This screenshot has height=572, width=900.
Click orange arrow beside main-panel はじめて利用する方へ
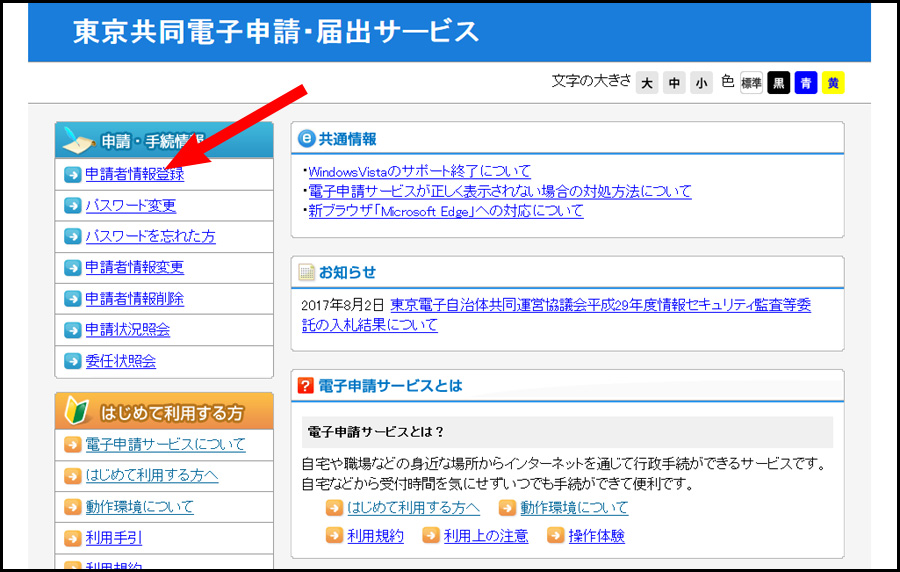[334, 507]
